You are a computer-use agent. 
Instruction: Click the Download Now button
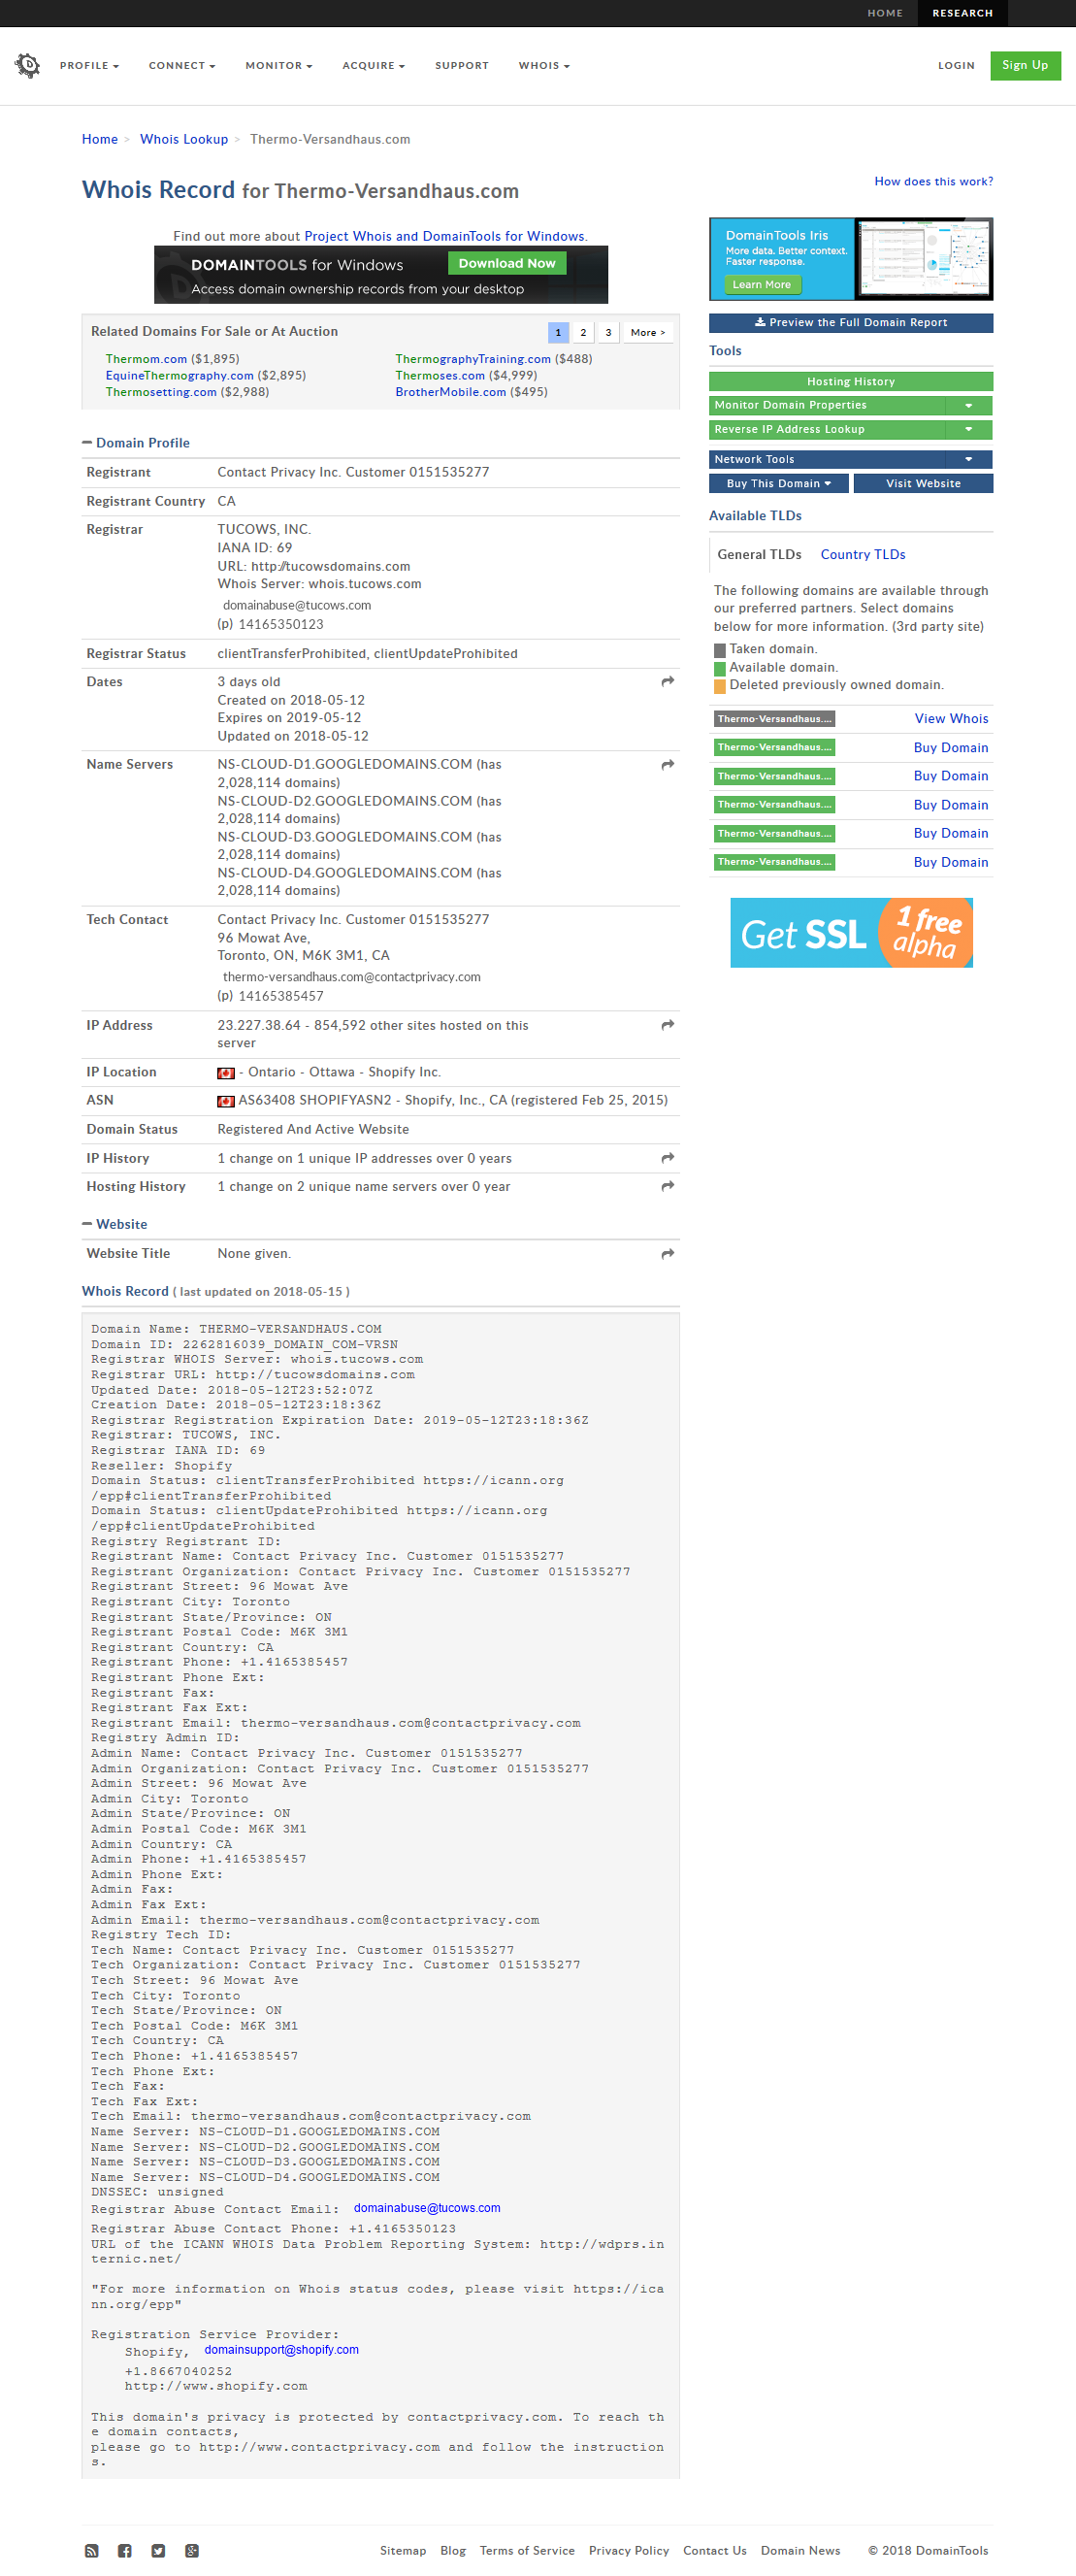(x=507, y=263)
